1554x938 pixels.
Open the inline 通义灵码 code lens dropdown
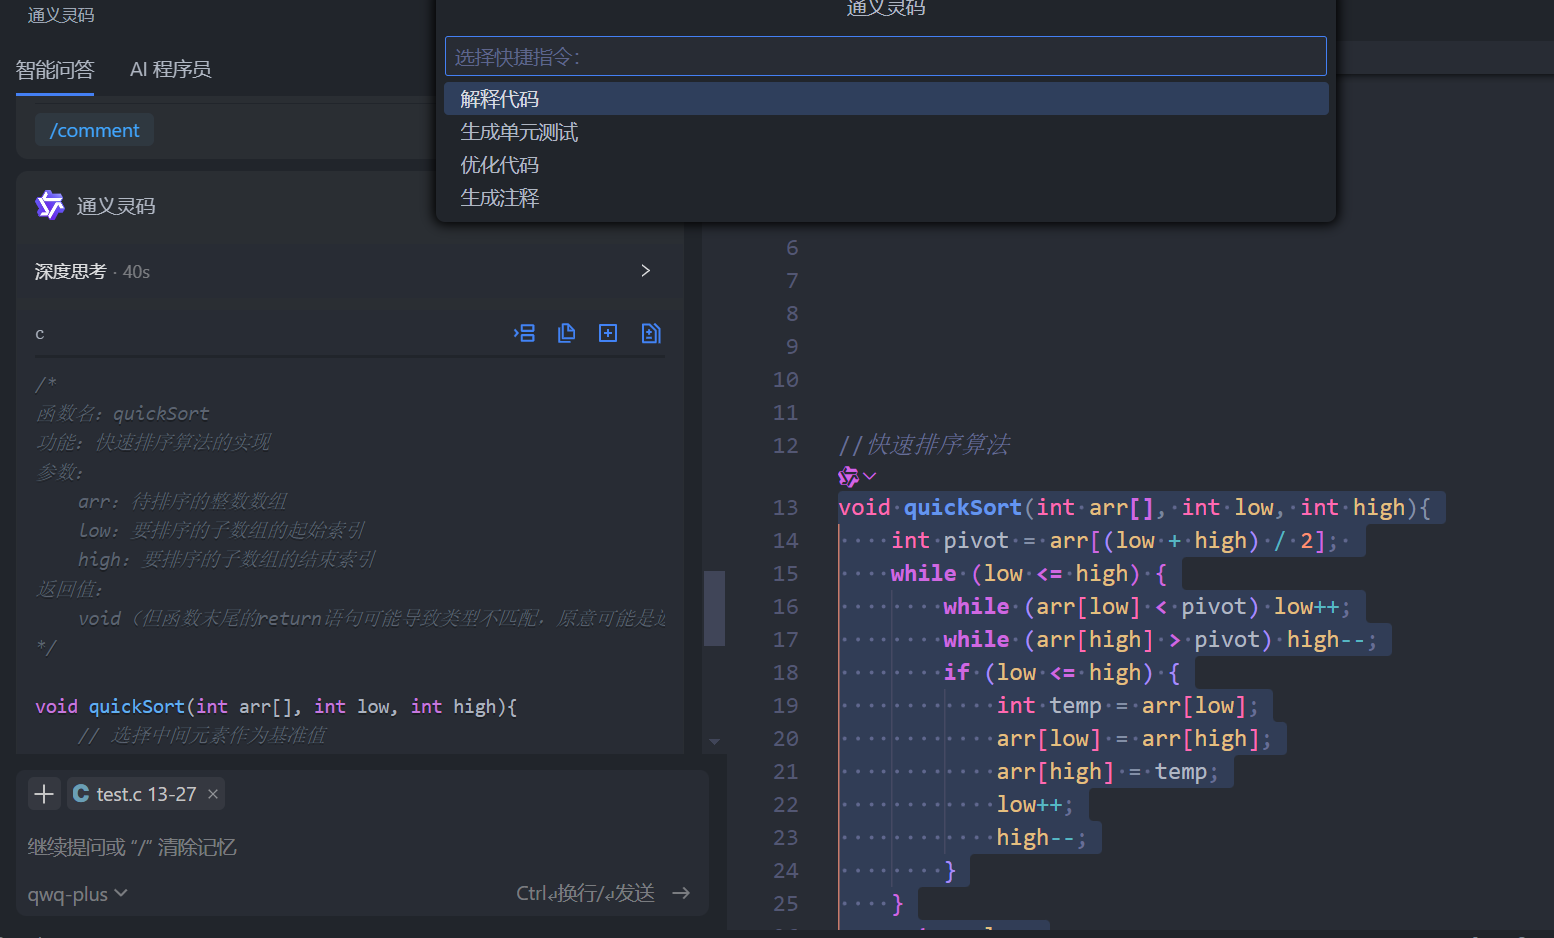857,476
